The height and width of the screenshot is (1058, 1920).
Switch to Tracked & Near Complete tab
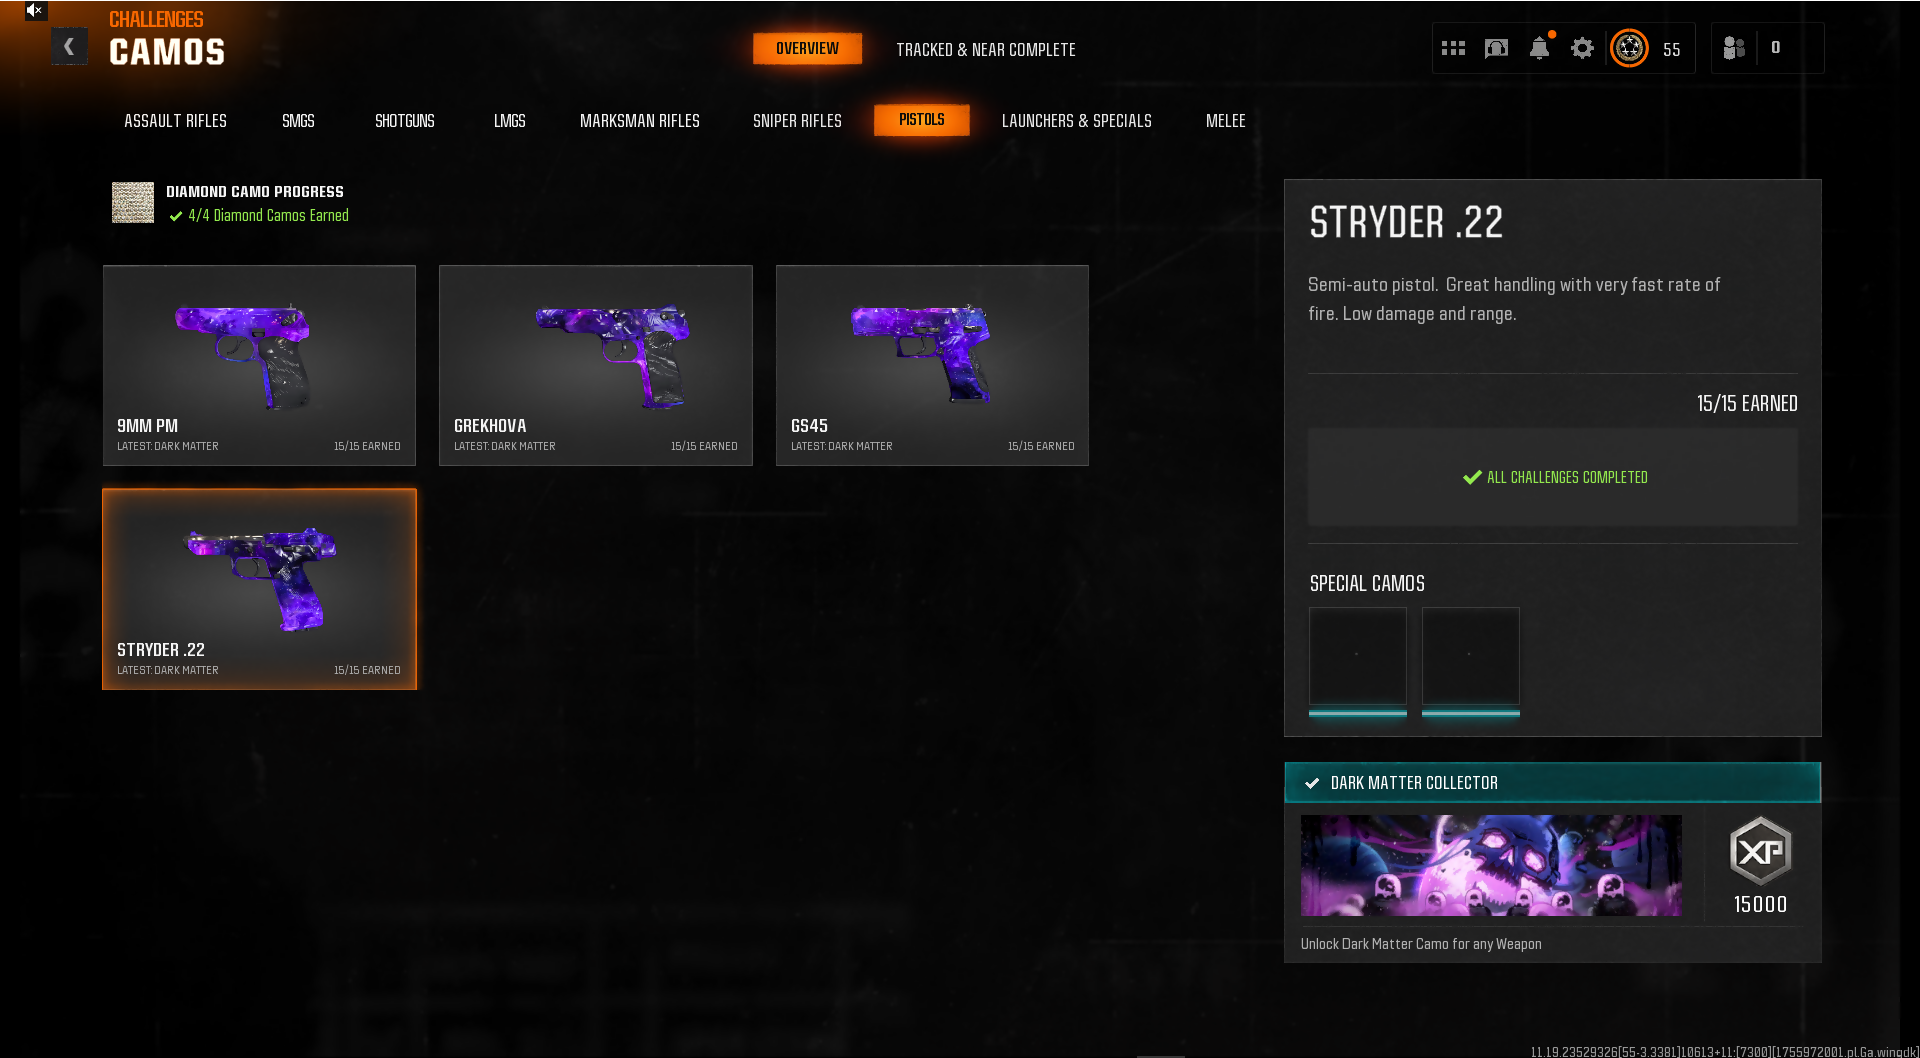tap(985, 50)
